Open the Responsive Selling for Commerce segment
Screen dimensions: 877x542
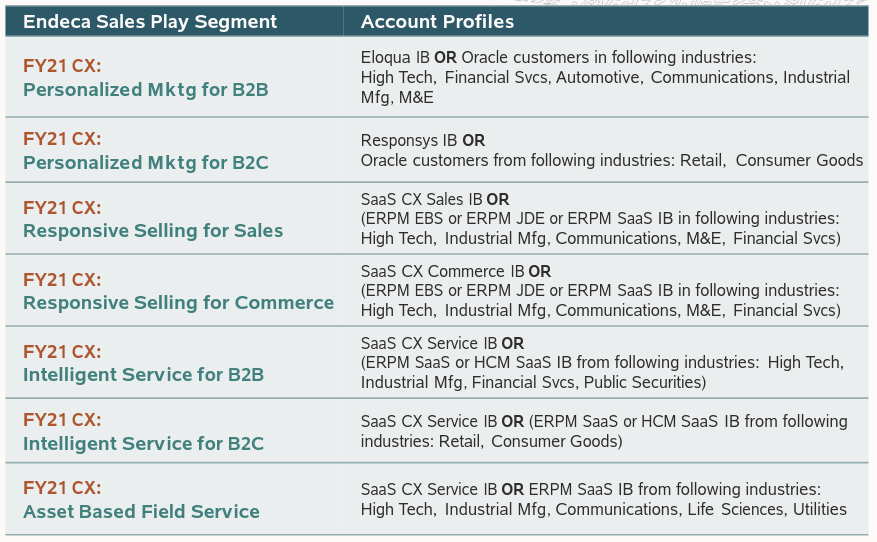[178, 303]
